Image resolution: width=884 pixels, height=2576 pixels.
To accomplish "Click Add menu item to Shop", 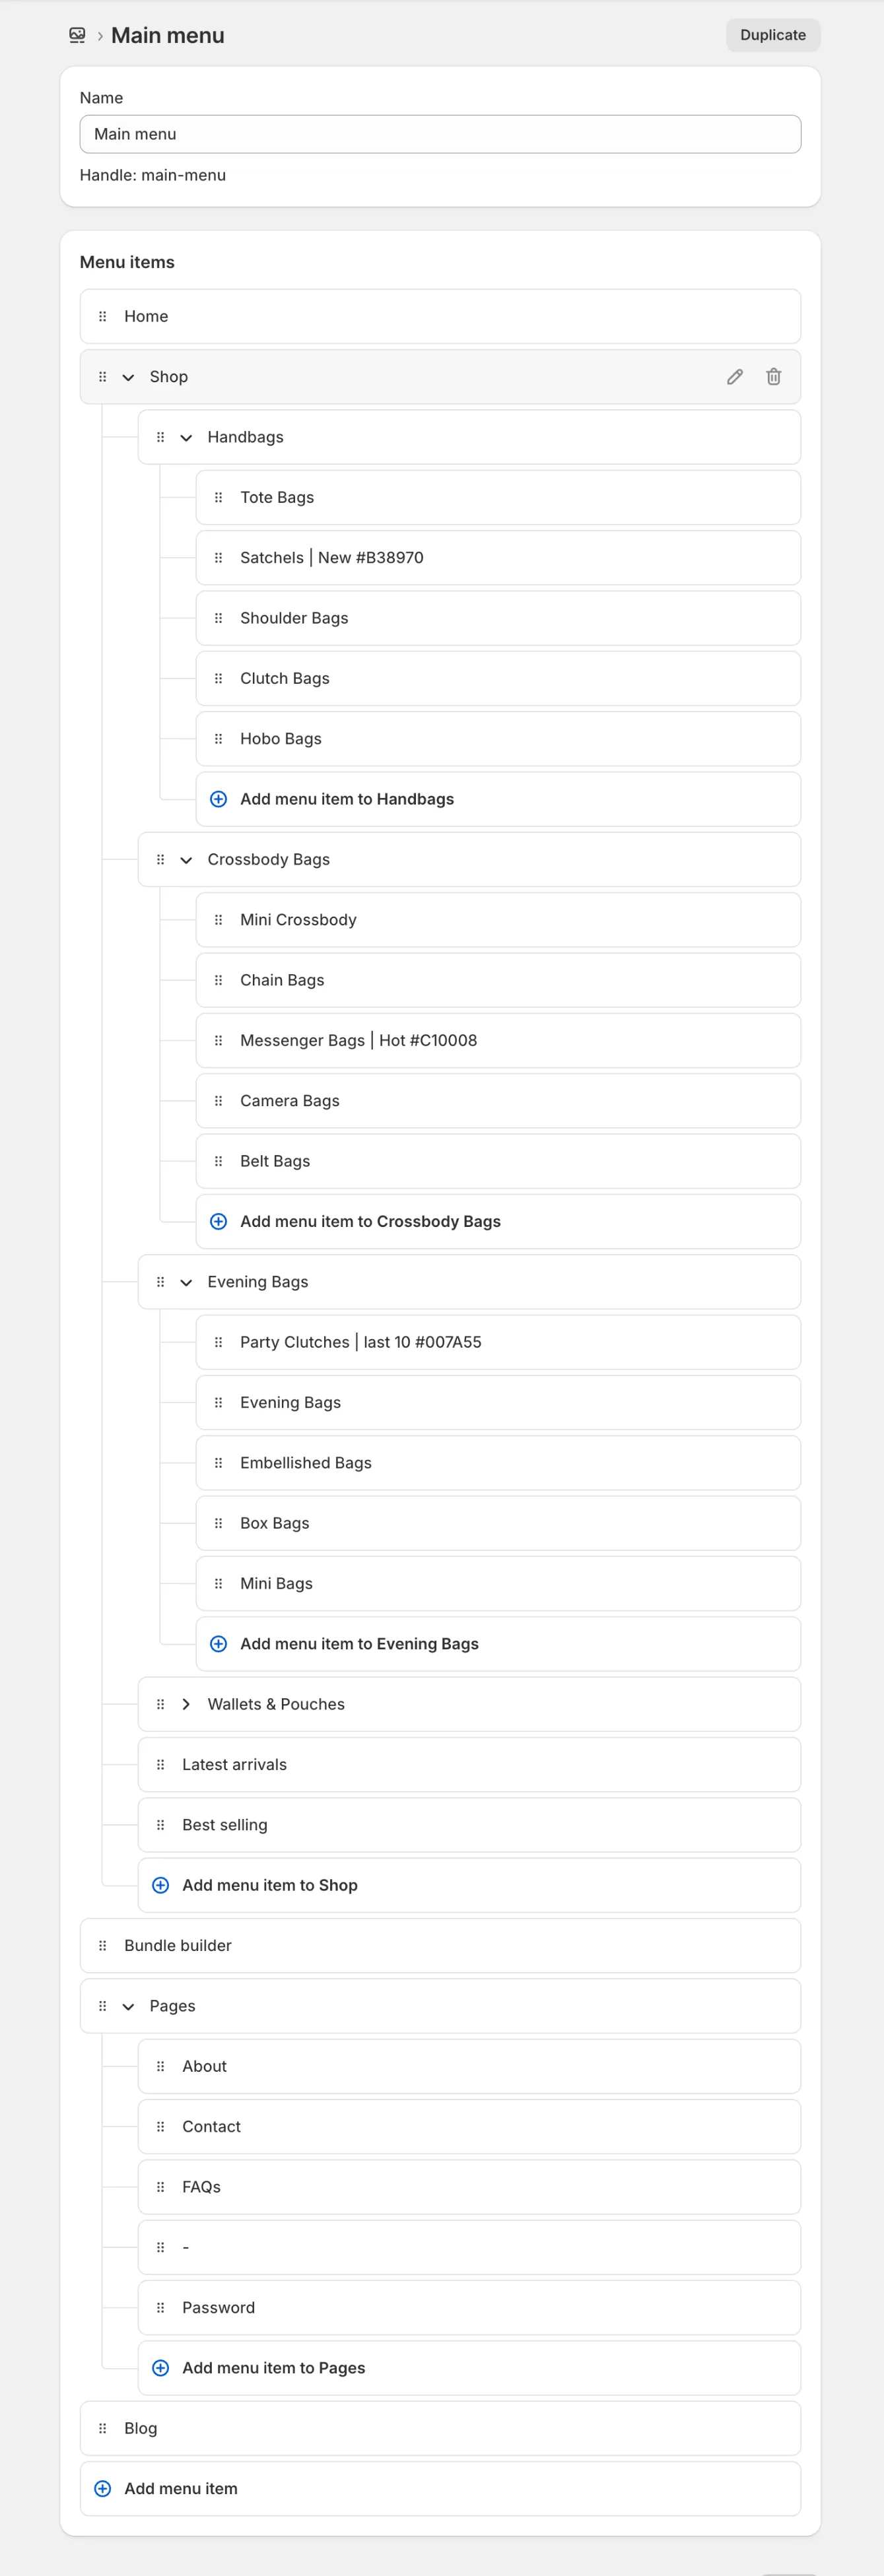I will click(269, 1885).
